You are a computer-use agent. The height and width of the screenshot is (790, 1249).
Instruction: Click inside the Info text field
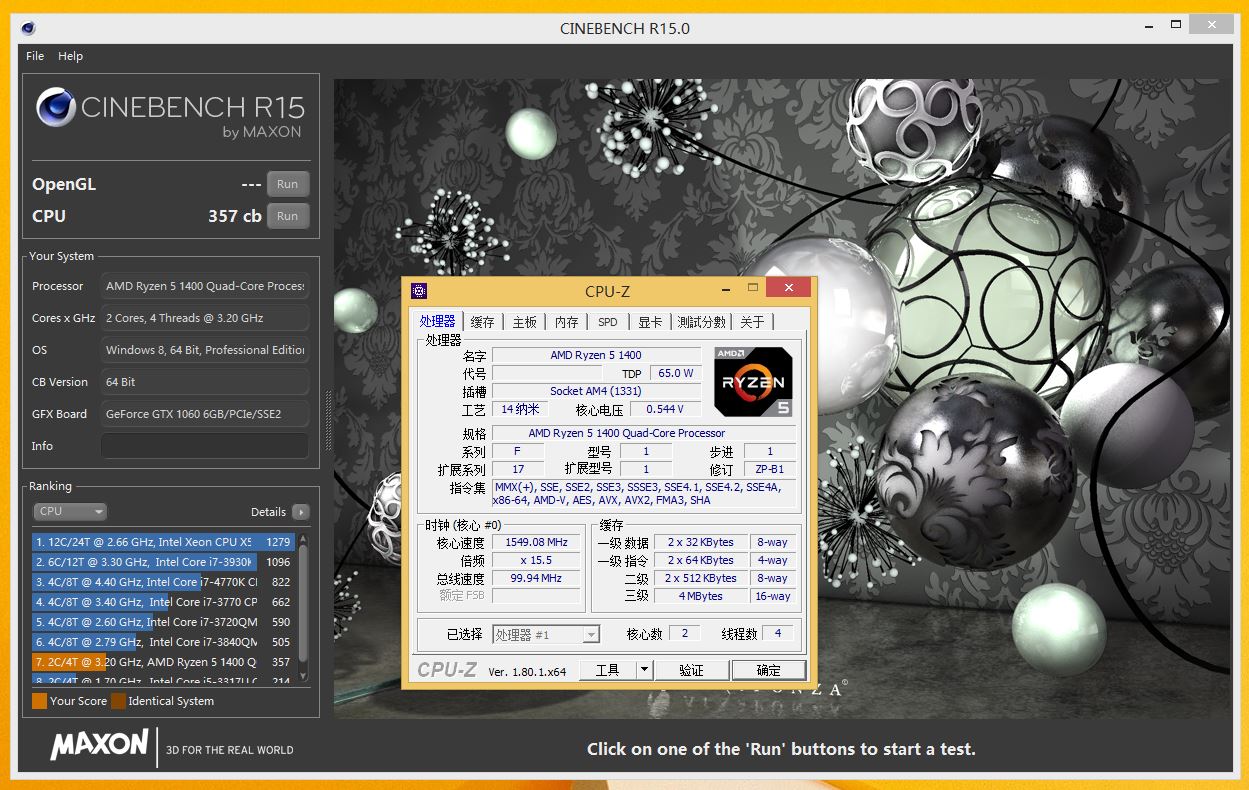coord(204,445)
